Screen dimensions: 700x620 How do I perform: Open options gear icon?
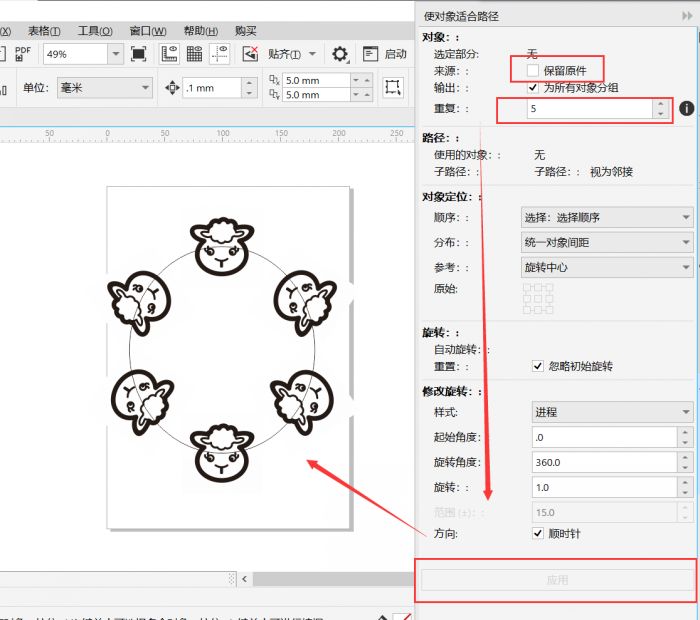point(340,54)
